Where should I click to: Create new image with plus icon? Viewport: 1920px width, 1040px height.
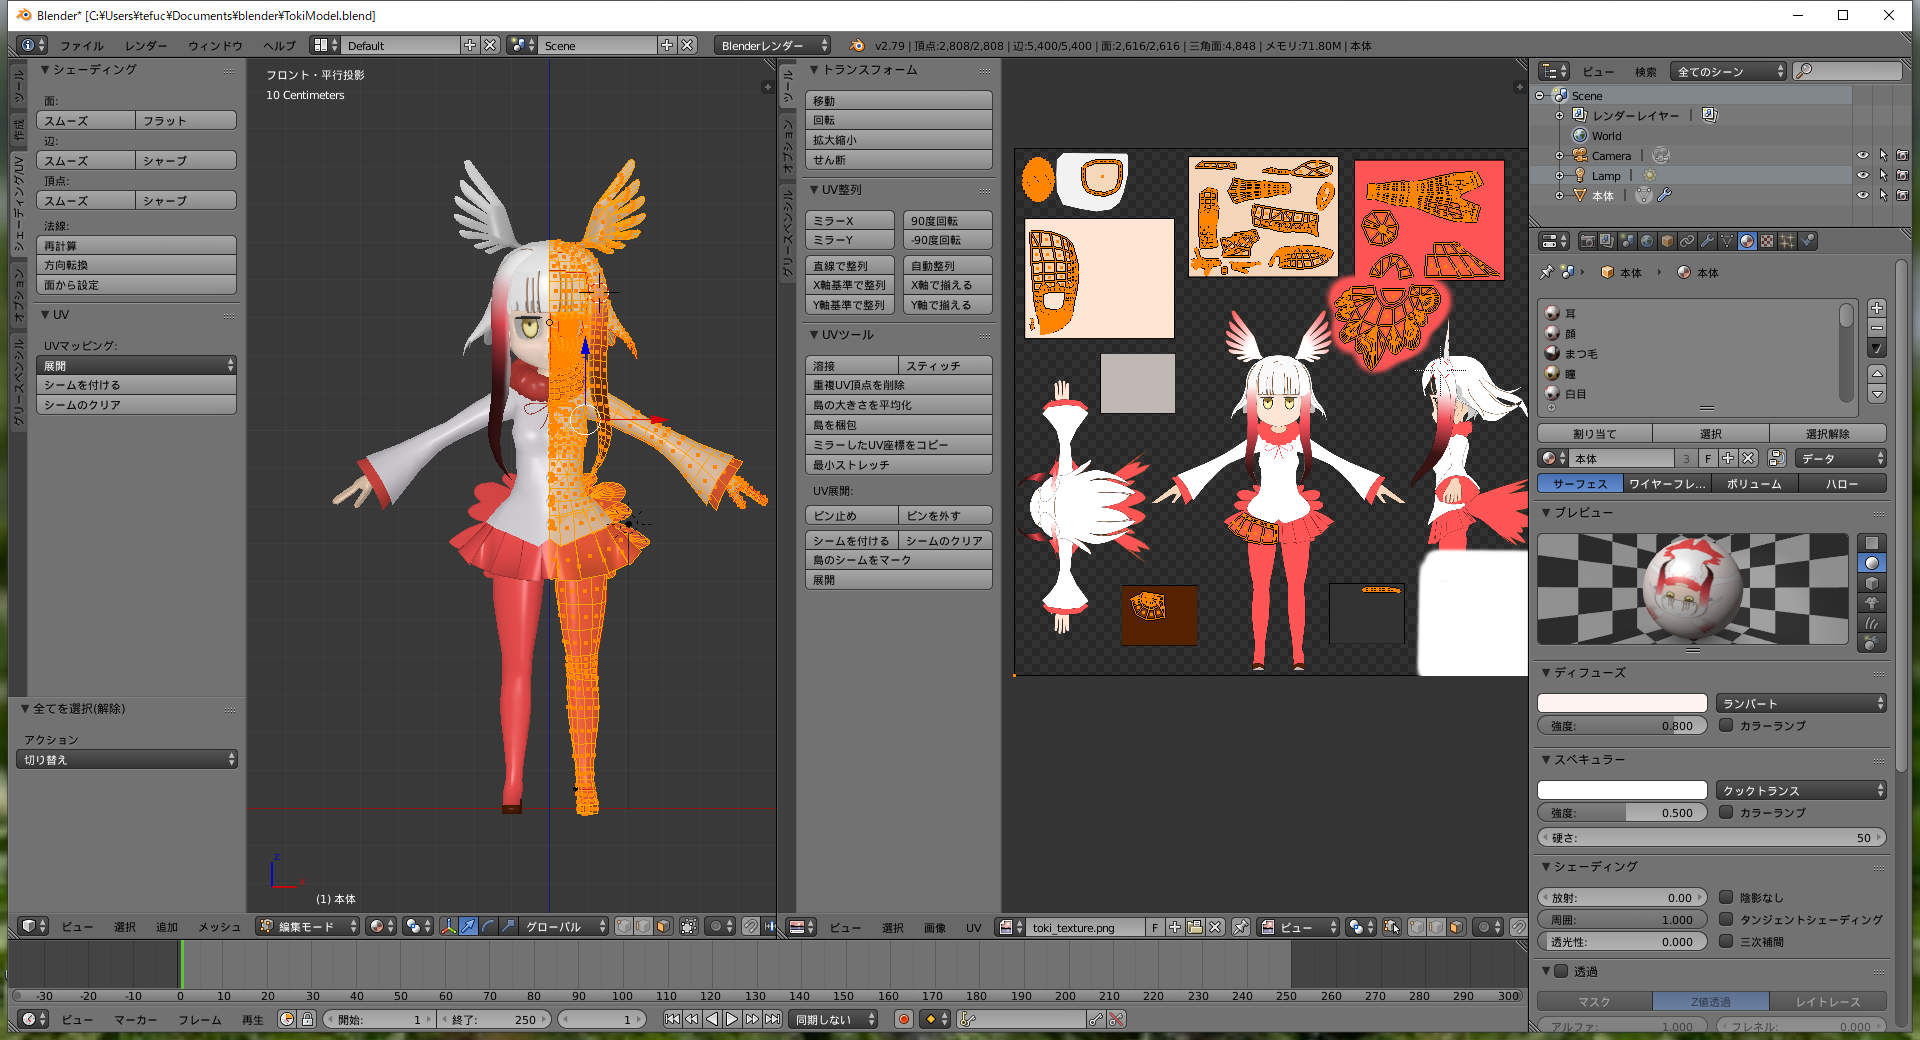[x=1175, y=927]
